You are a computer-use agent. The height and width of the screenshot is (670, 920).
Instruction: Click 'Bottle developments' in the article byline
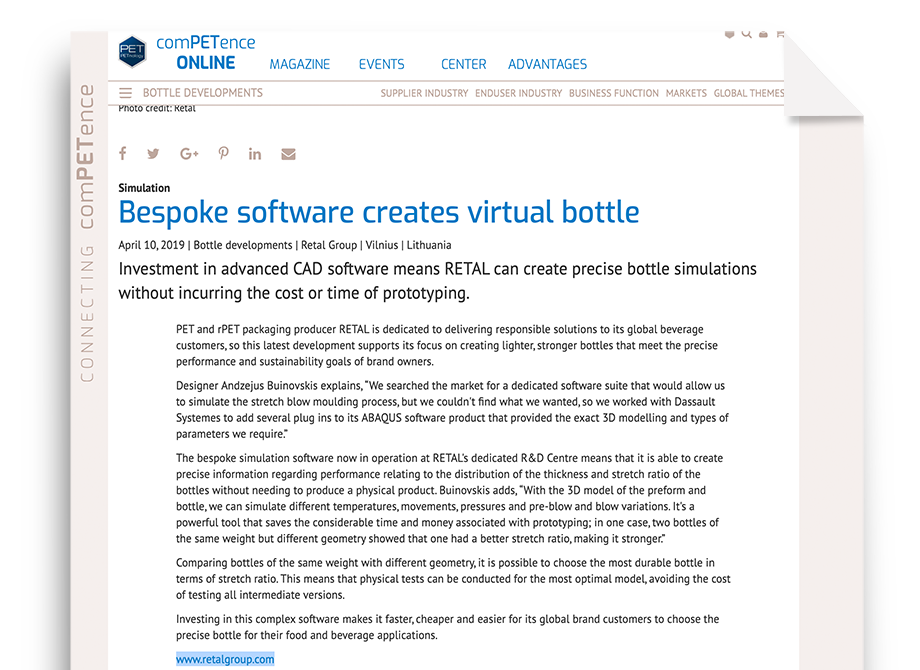pyautogui.click(x=243, y=245)
